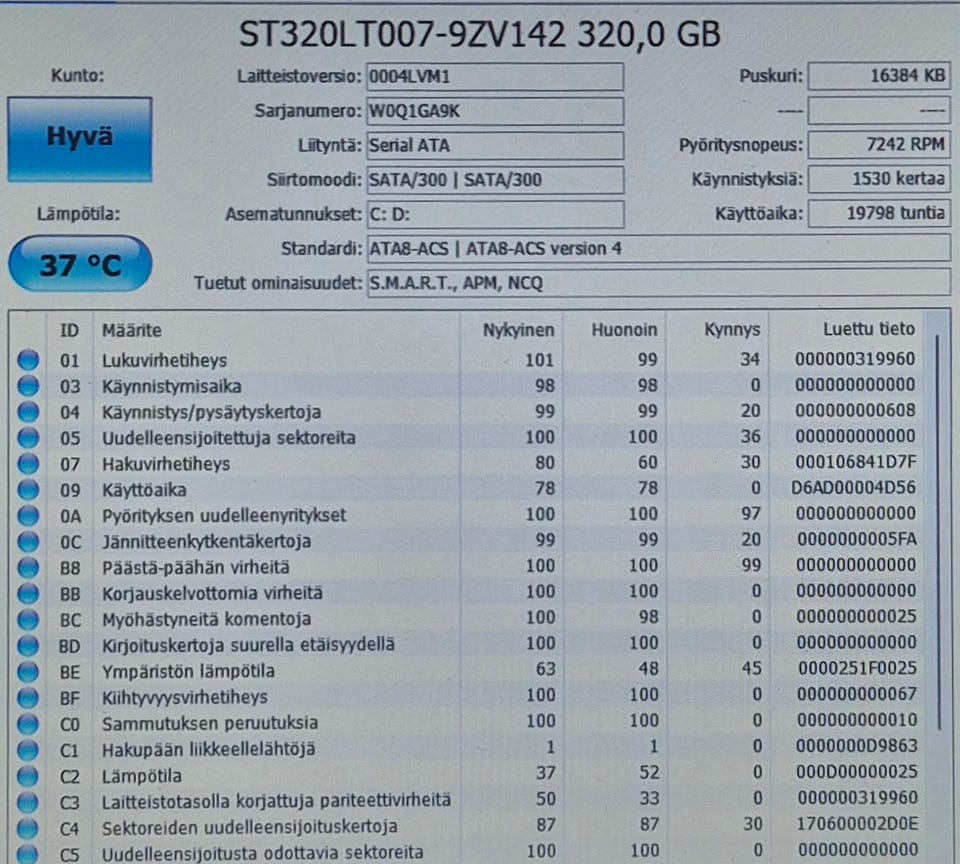Click the Siirtomoodi SATA/300 field
Viewport: 960px width, 864px height.
tap(495, 180)
